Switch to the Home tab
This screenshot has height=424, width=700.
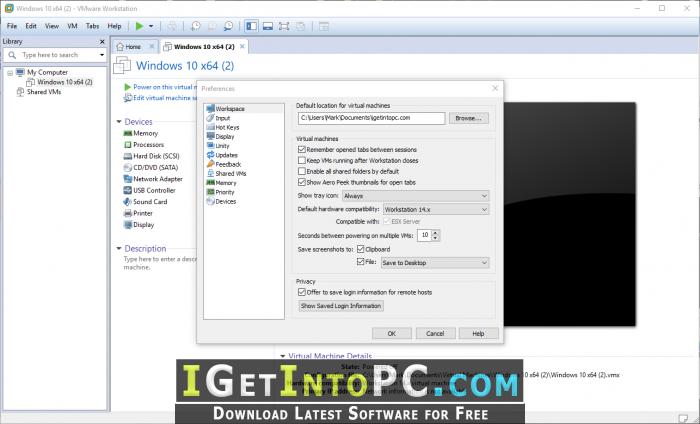[133, 46]
